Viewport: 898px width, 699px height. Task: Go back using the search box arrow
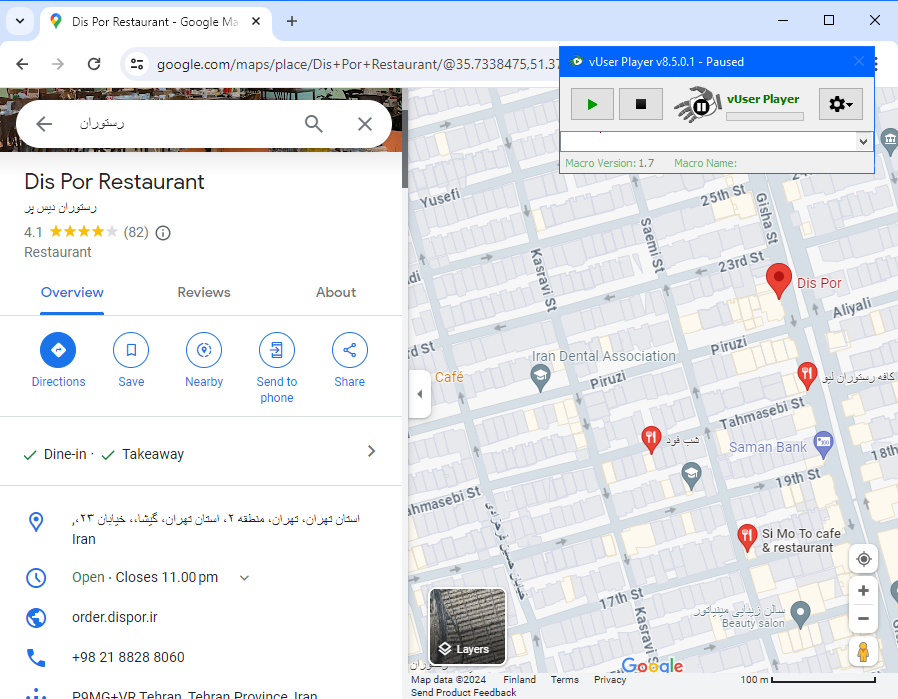[44, 124]
